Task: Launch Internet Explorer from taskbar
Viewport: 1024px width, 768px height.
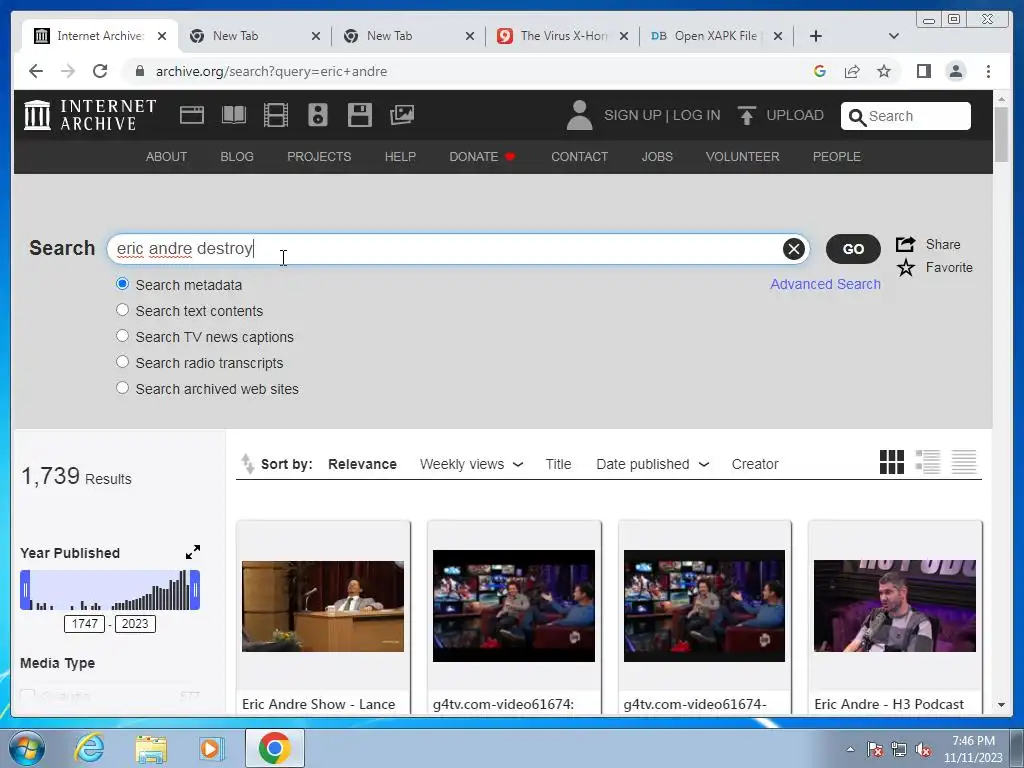Action: point(89,749)
